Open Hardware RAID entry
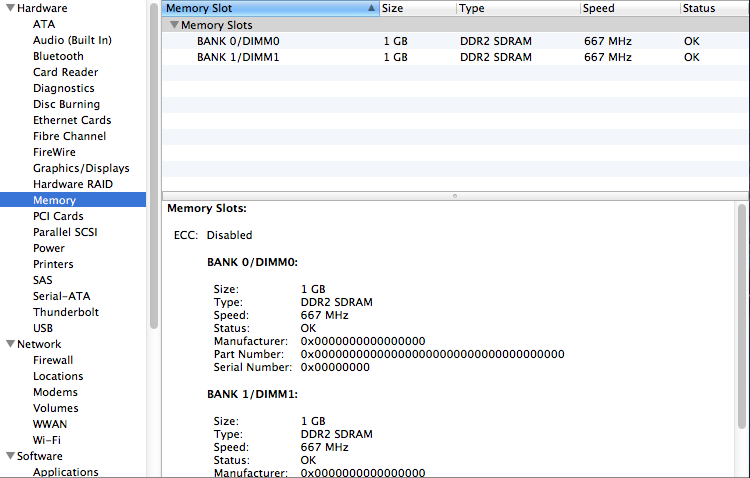Screen dimensions: 750x478 [73, 184]
